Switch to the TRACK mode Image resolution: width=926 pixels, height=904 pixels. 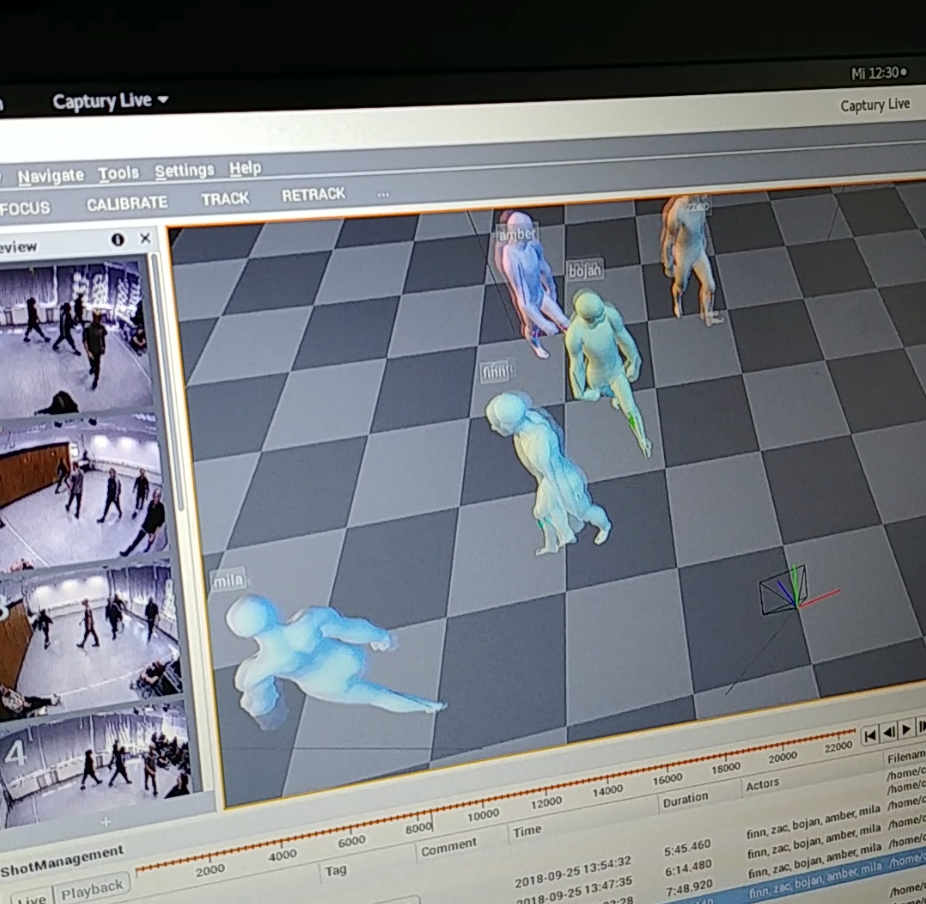[225, 198]
